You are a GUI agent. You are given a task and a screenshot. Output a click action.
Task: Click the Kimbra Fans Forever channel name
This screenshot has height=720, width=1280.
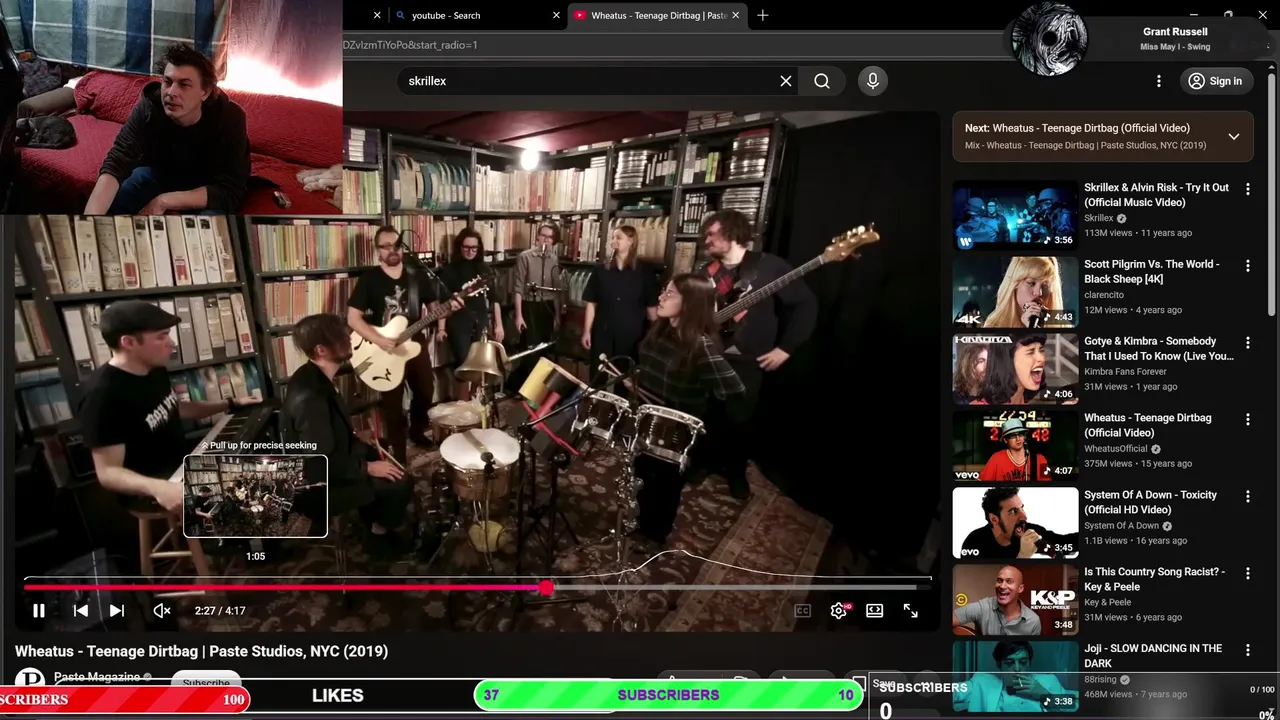coord(1125,372)
